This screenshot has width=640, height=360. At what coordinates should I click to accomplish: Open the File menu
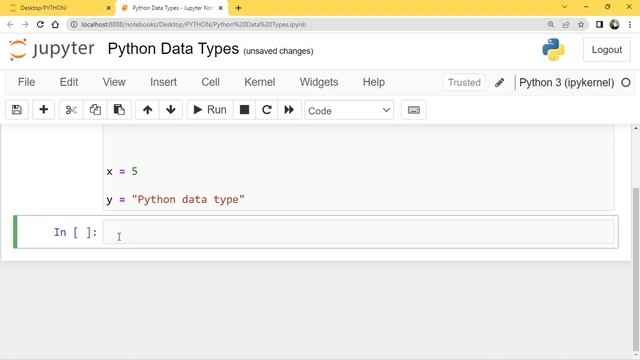point(27,82)
